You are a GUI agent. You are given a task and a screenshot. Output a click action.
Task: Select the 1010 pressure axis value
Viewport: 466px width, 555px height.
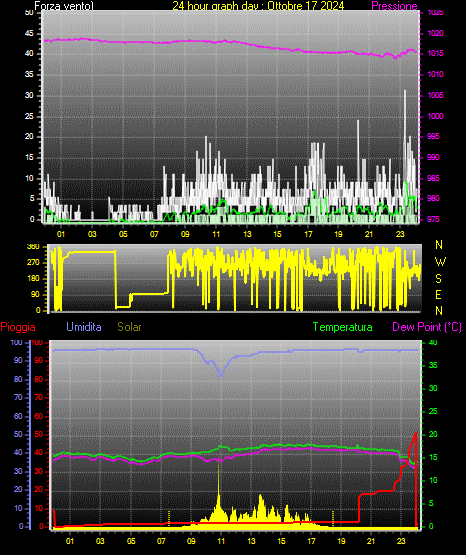435,74
